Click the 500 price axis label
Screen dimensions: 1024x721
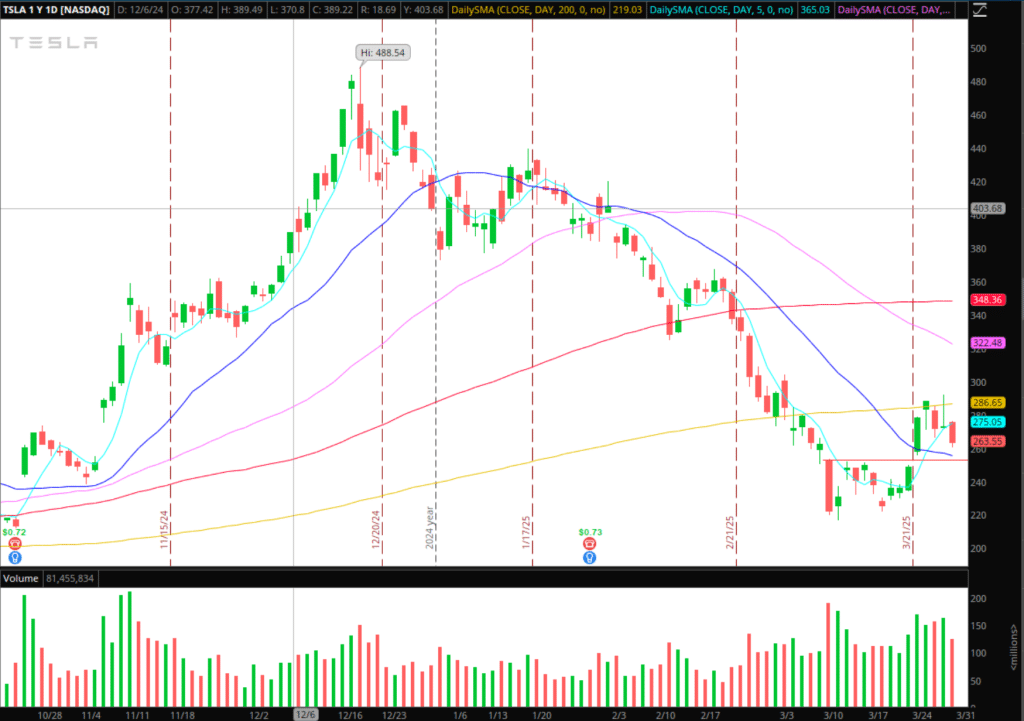pos(978,48)
